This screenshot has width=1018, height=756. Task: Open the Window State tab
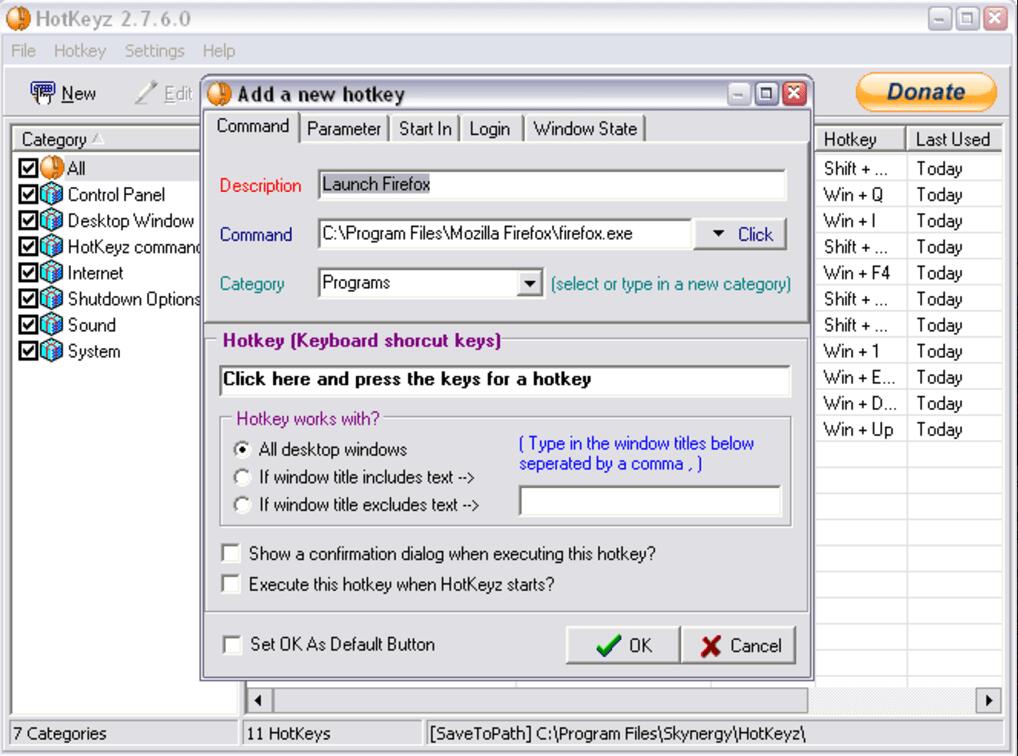pyautogui.click(x=585, y=129)
